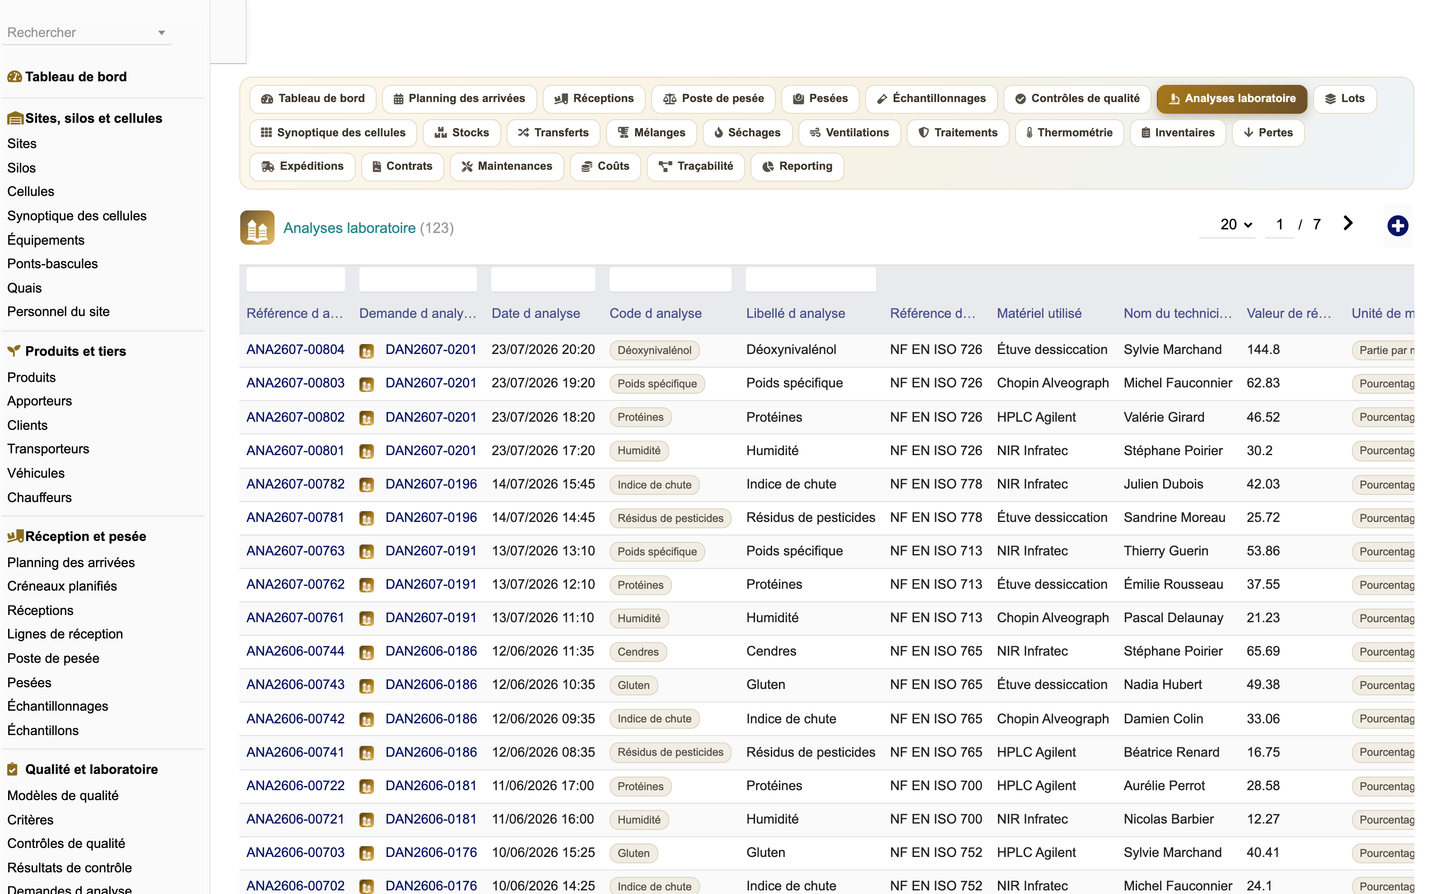This screenshot has height=894, width=1445.
Task: Click the current page number field
Action: coord(1279,225)
